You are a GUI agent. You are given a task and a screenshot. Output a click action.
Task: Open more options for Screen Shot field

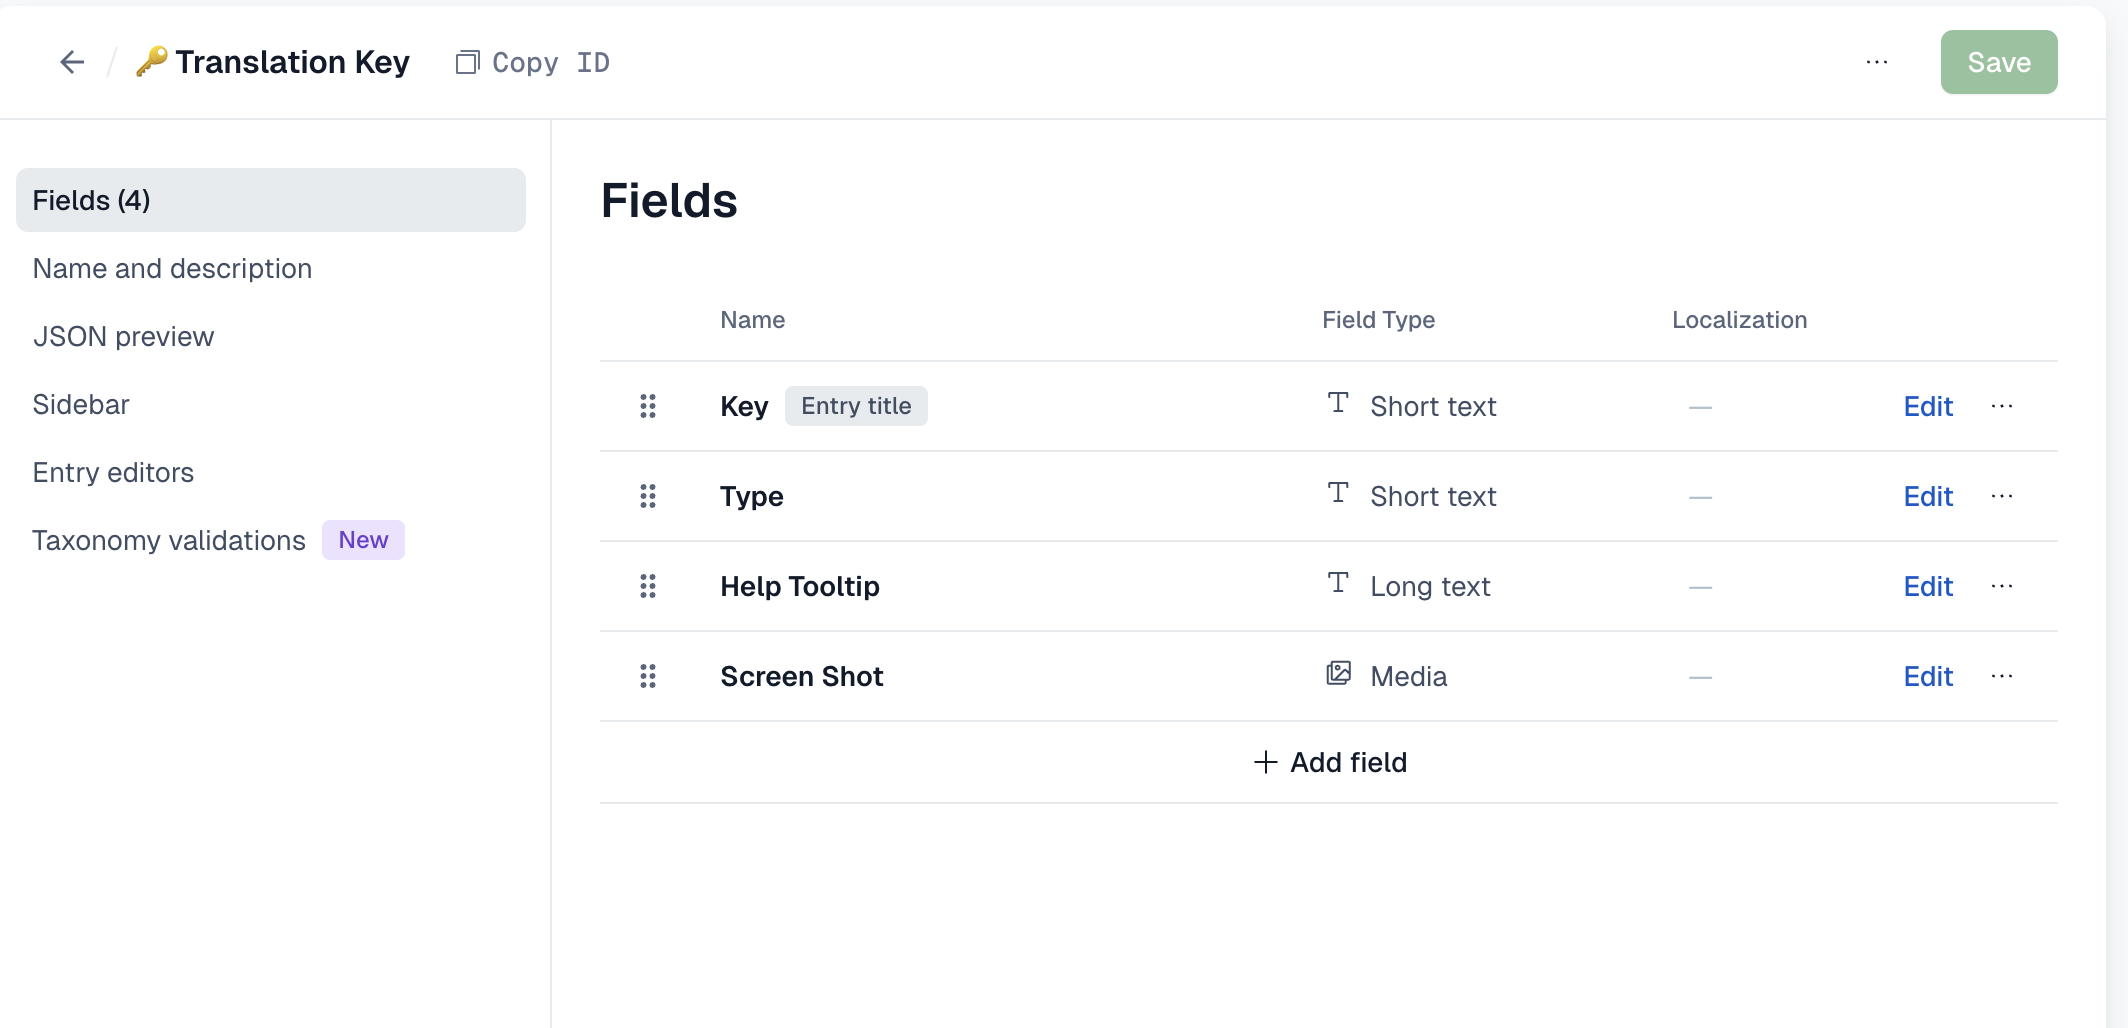[2002, 676]
